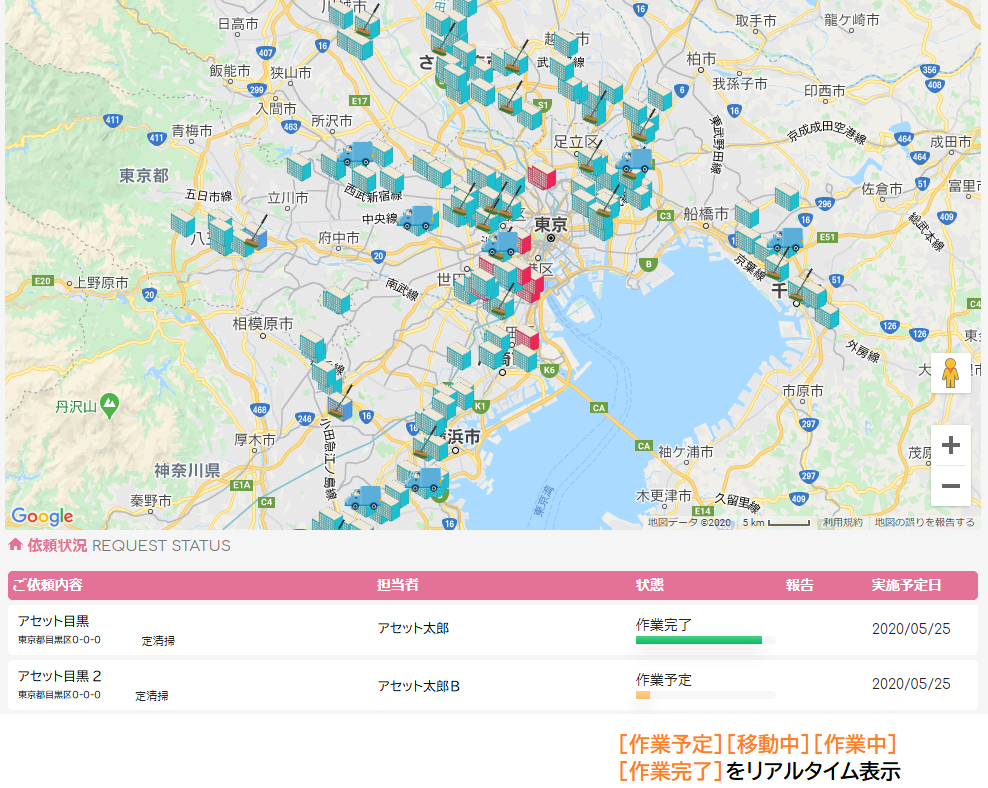The width and height of the screenshot is (988, 788).
Task: Click the 相模原市 city label
Action: [263, 324]
